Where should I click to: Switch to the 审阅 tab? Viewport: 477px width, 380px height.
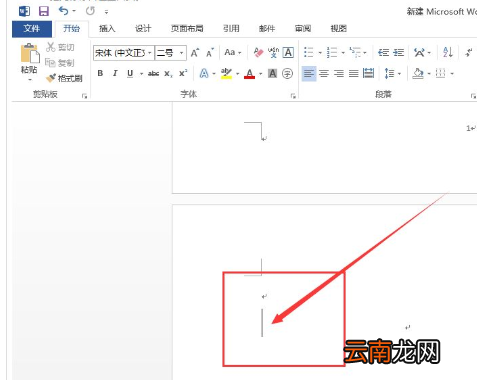pyautogui.click(x=303, y=29)
